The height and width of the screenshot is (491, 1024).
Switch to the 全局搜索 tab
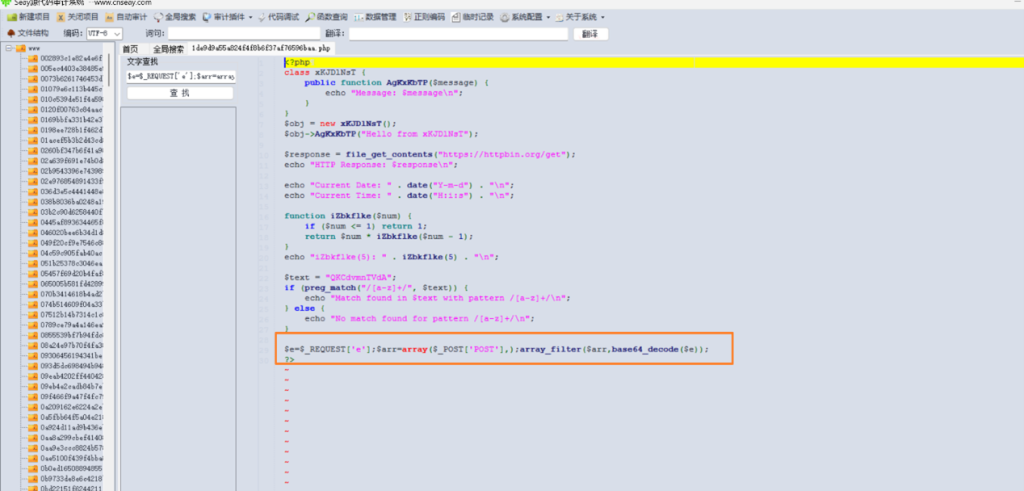(167, 48)
